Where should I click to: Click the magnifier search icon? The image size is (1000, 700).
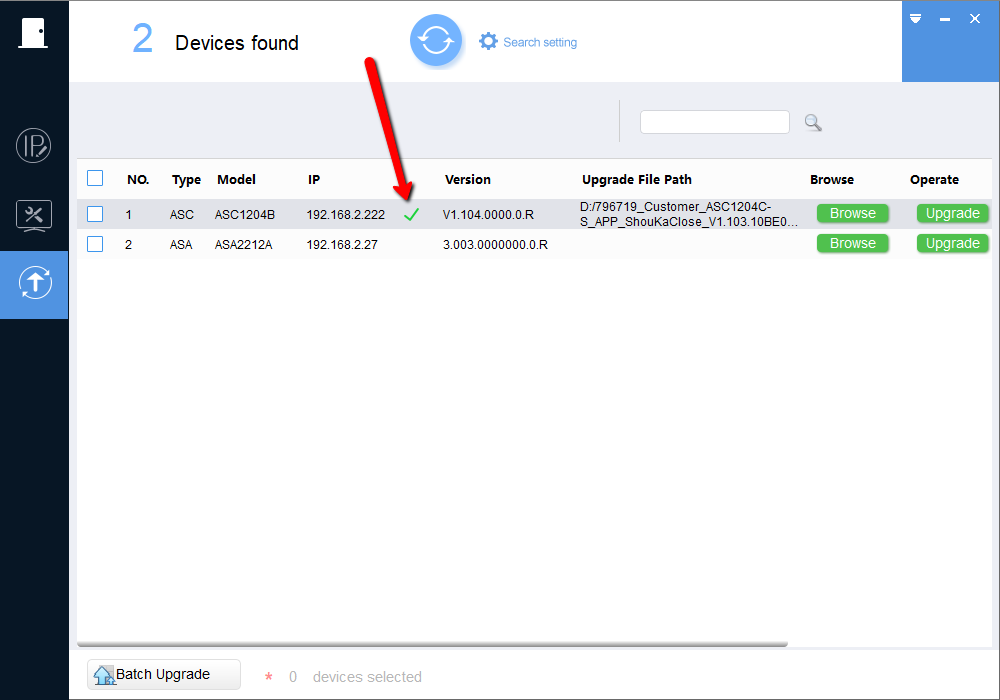point(812,122)
